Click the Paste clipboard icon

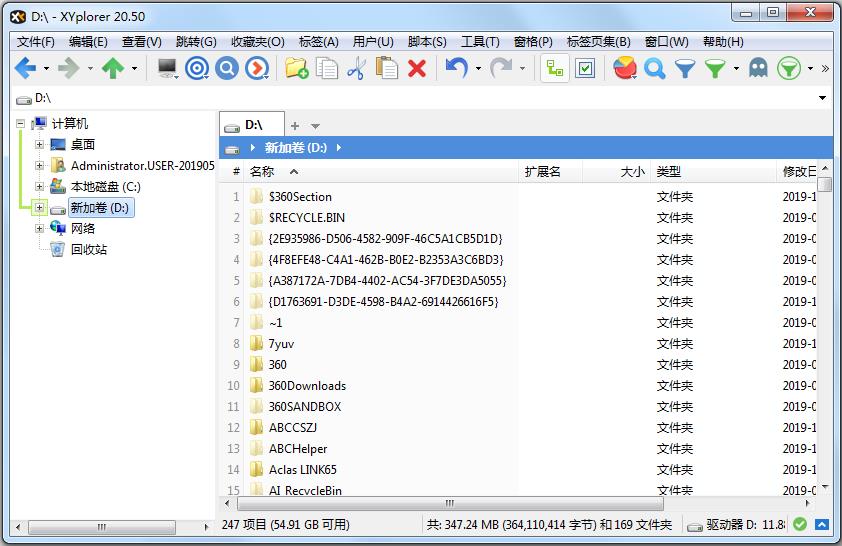click(387, 68)
